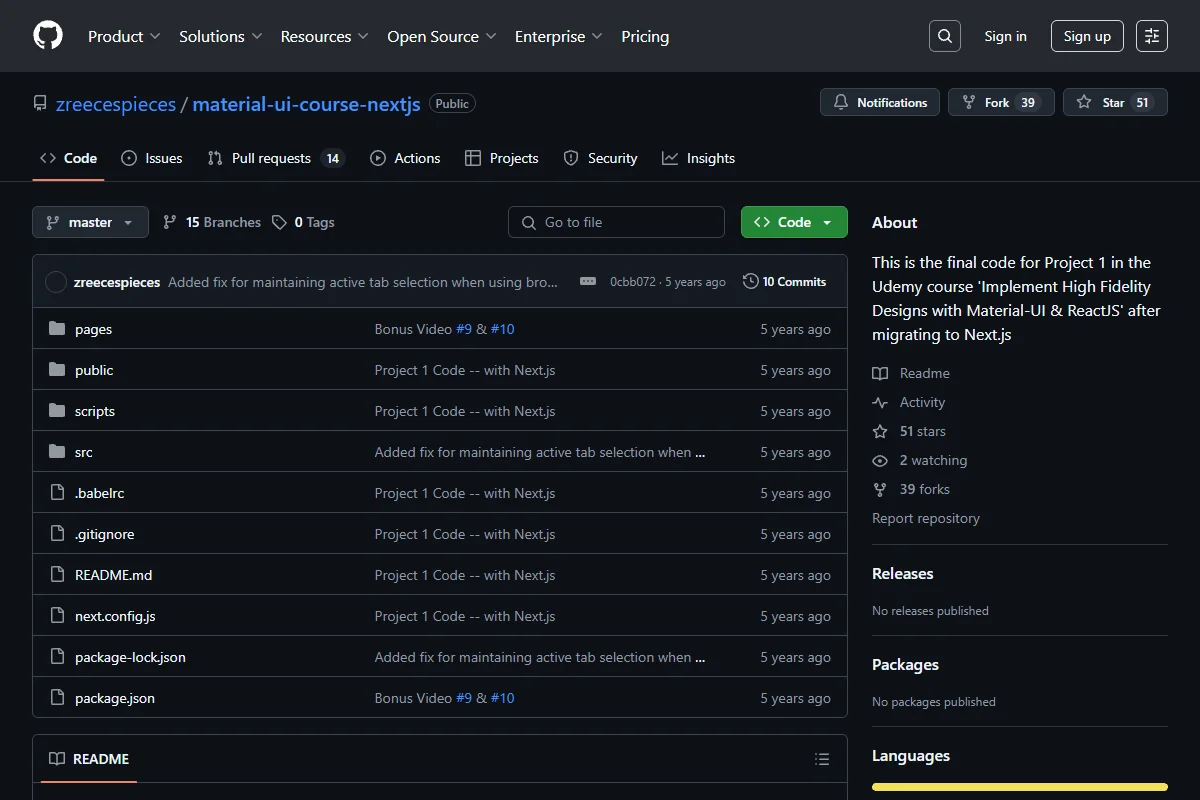Switch to the Pull requests tab
Screen dimensions: 1200x800
click(276, 158)
